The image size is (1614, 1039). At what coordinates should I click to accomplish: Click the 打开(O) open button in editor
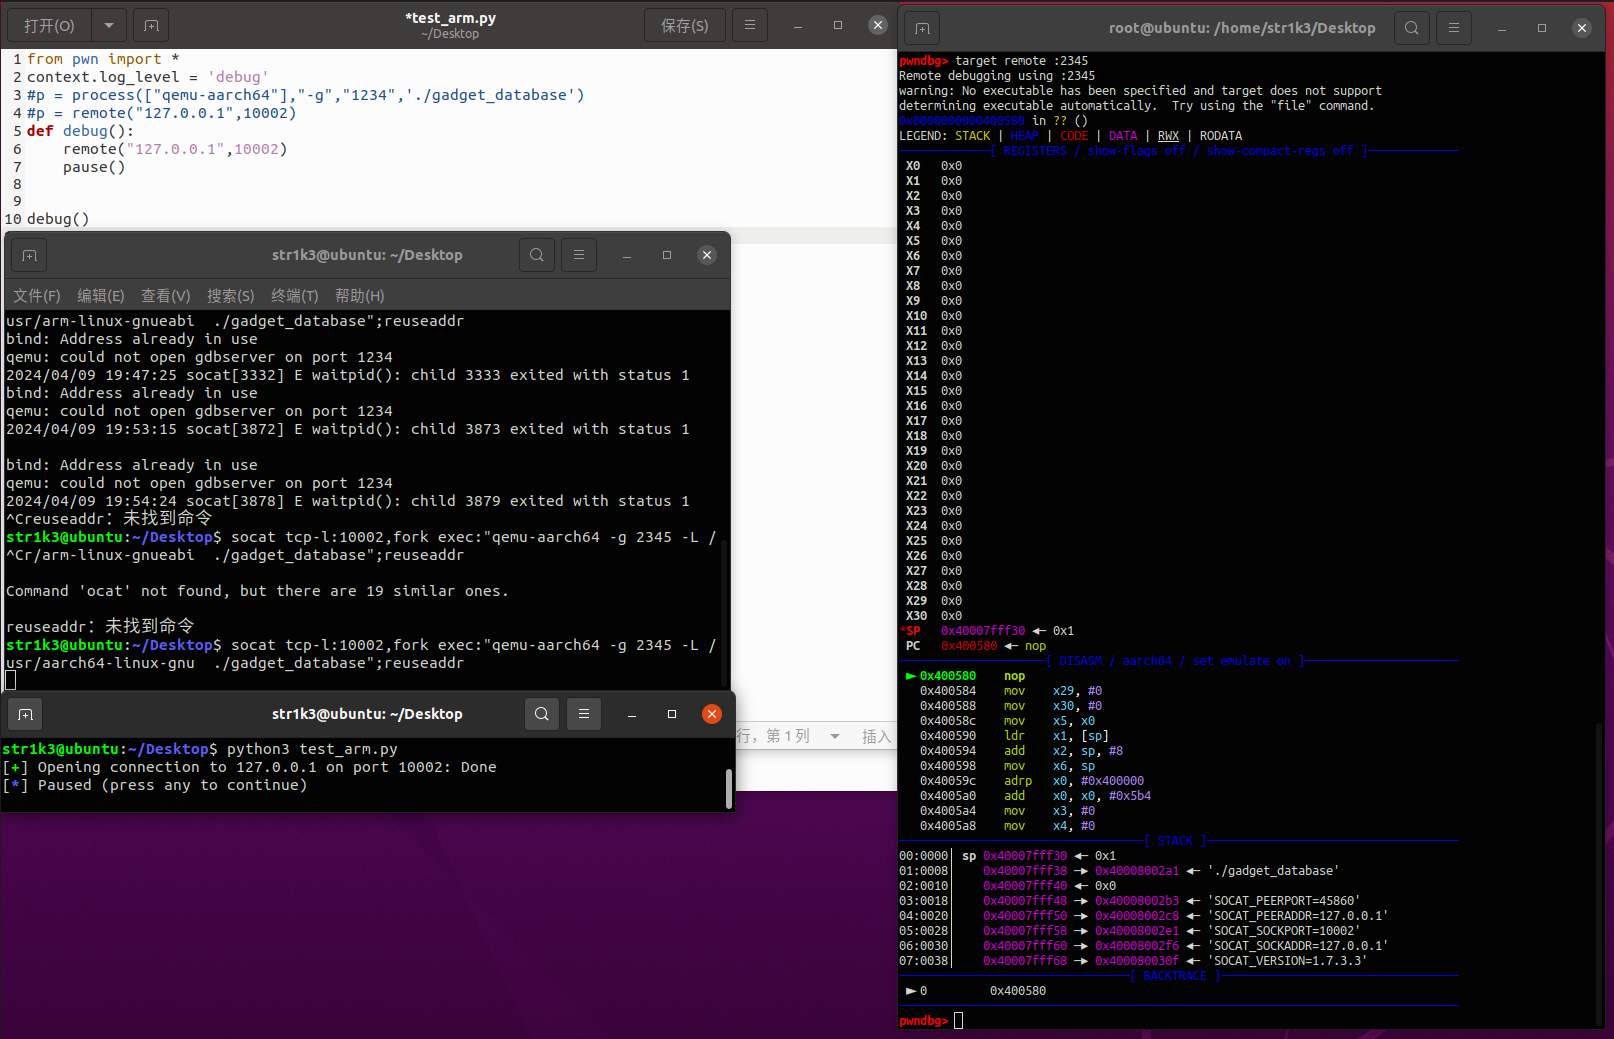click(49, 26)
